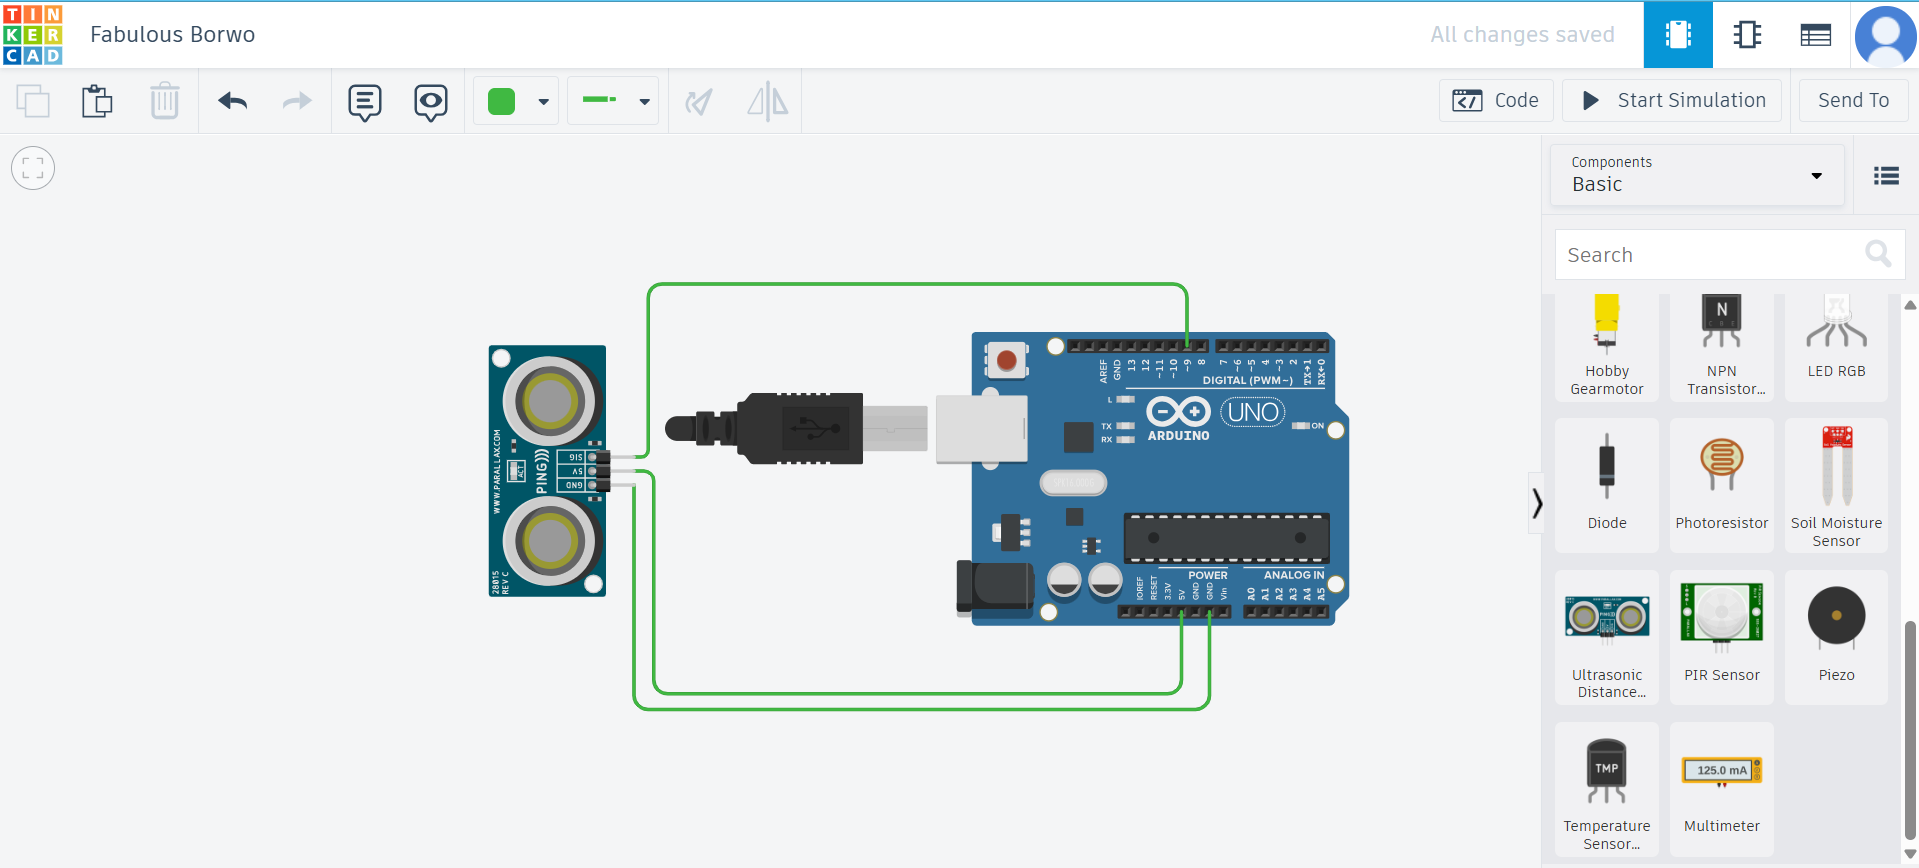The image size is (1919, 868).
Task: Open the Code editor panel
Action: click(x=1496, y=101)
